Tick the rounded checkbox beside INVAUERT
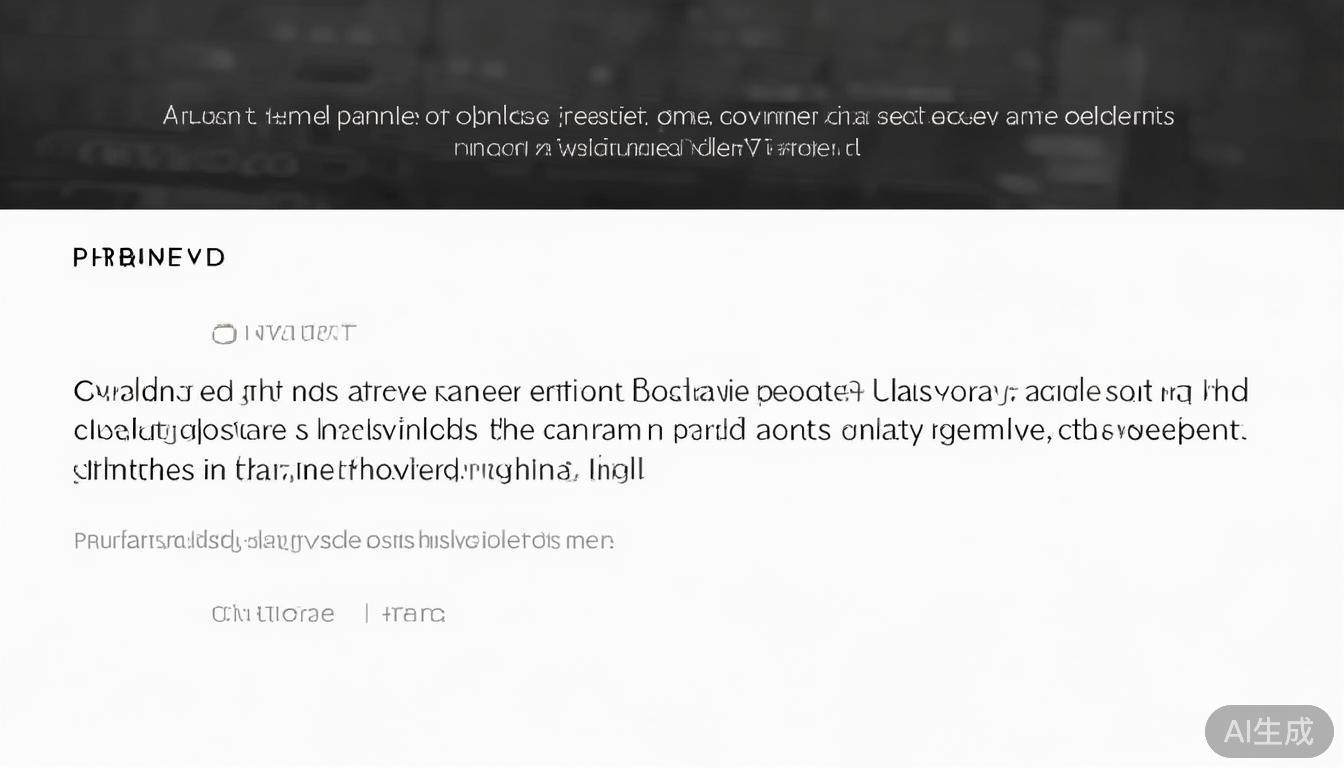This screenshot has height=768, width=1344. coord(224,334)
